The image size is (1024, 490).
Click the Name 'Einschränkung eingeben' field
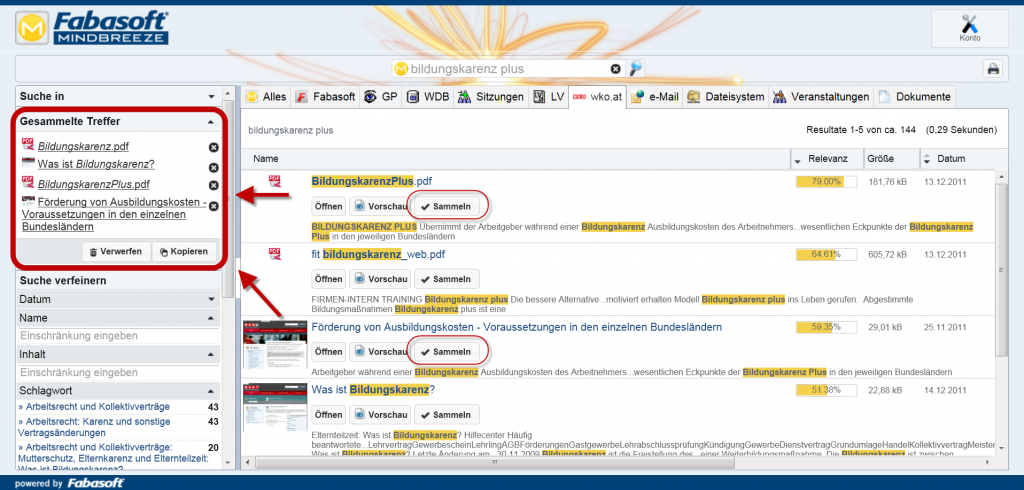118,336
